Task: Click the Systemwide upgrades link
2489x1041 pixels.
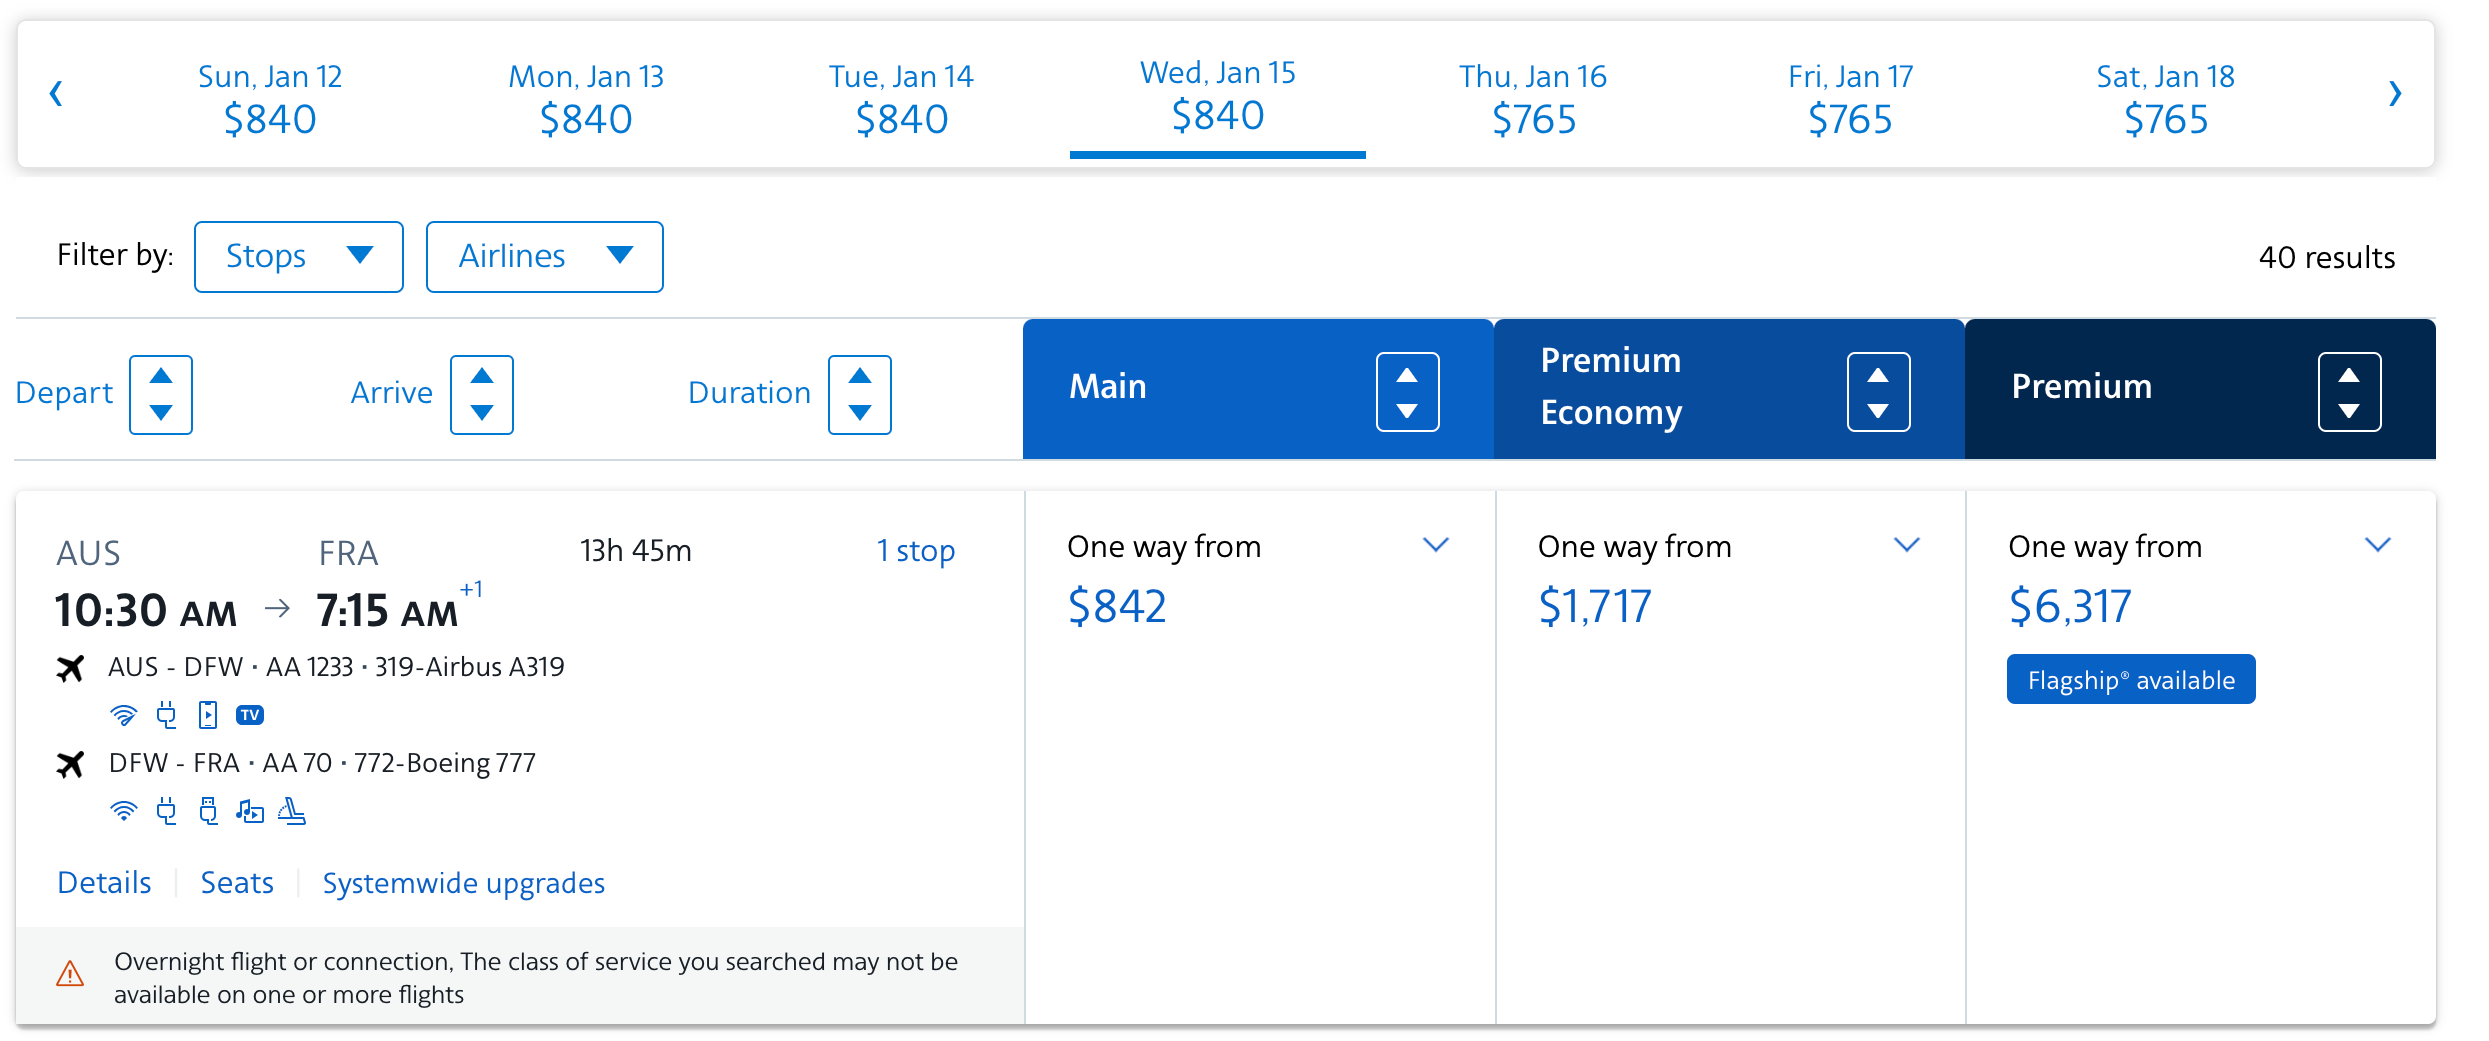Action: click(463, 883)
